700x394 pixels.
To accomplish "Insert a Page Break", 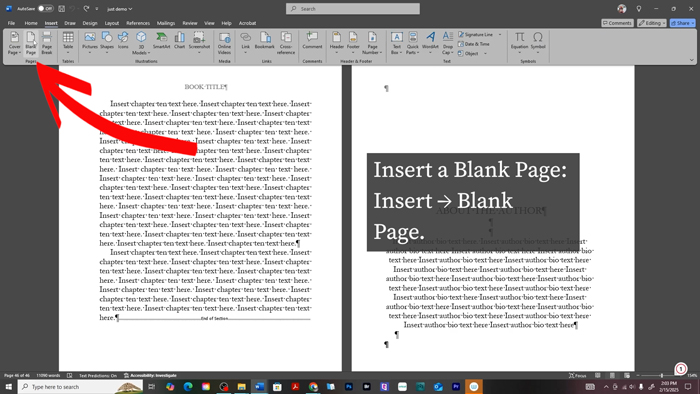I will [x=47, y=43].
